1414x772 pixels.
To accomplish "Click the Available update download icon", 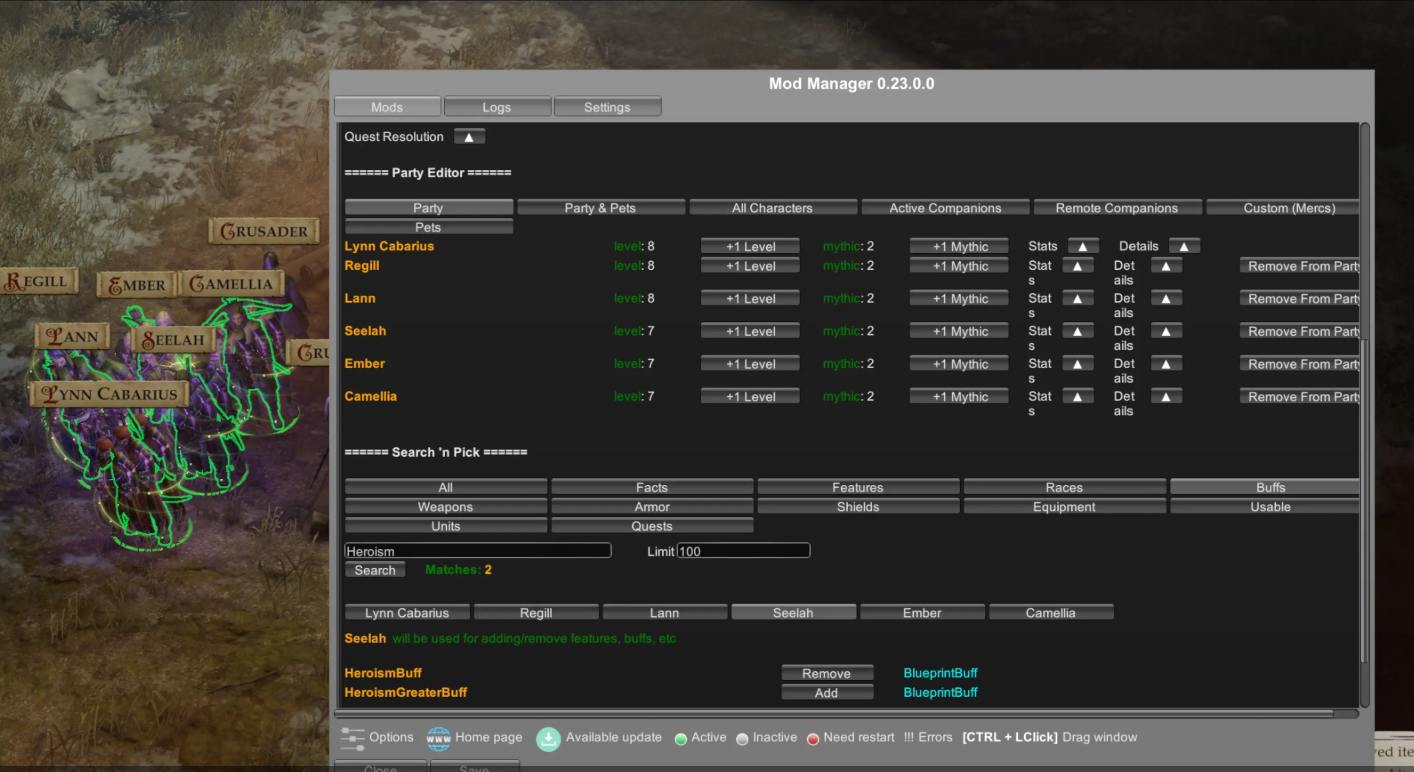I will pos(548,739).
